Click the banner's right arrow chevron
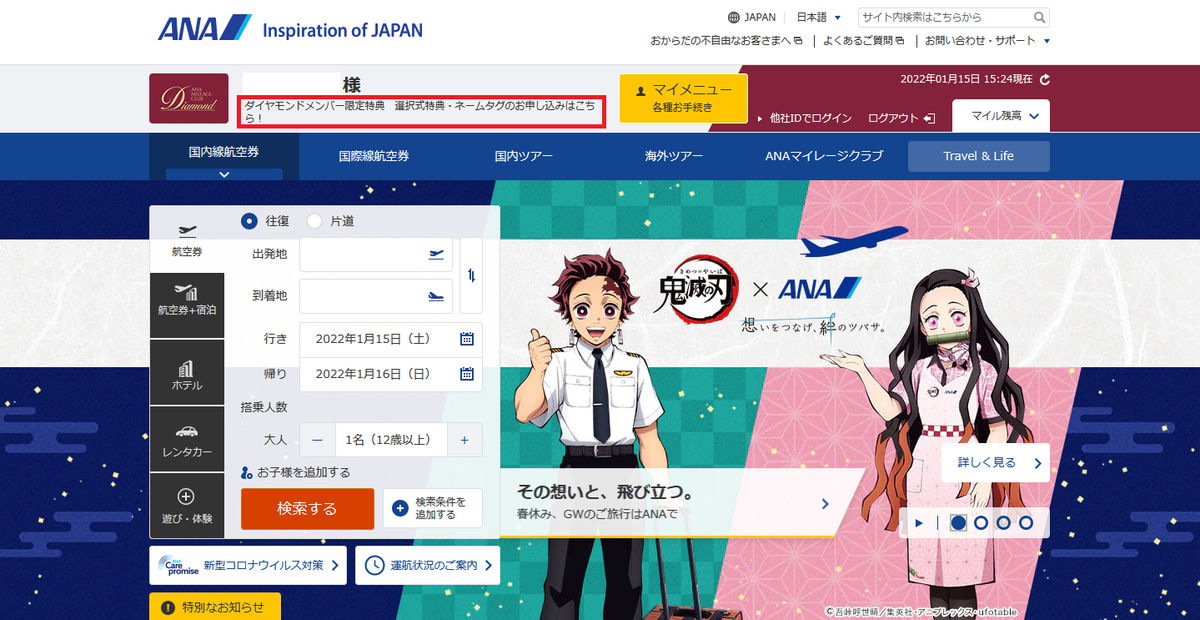Image resolution: width=1200 pixels, height=620 pixels. (x=825, y=503)
